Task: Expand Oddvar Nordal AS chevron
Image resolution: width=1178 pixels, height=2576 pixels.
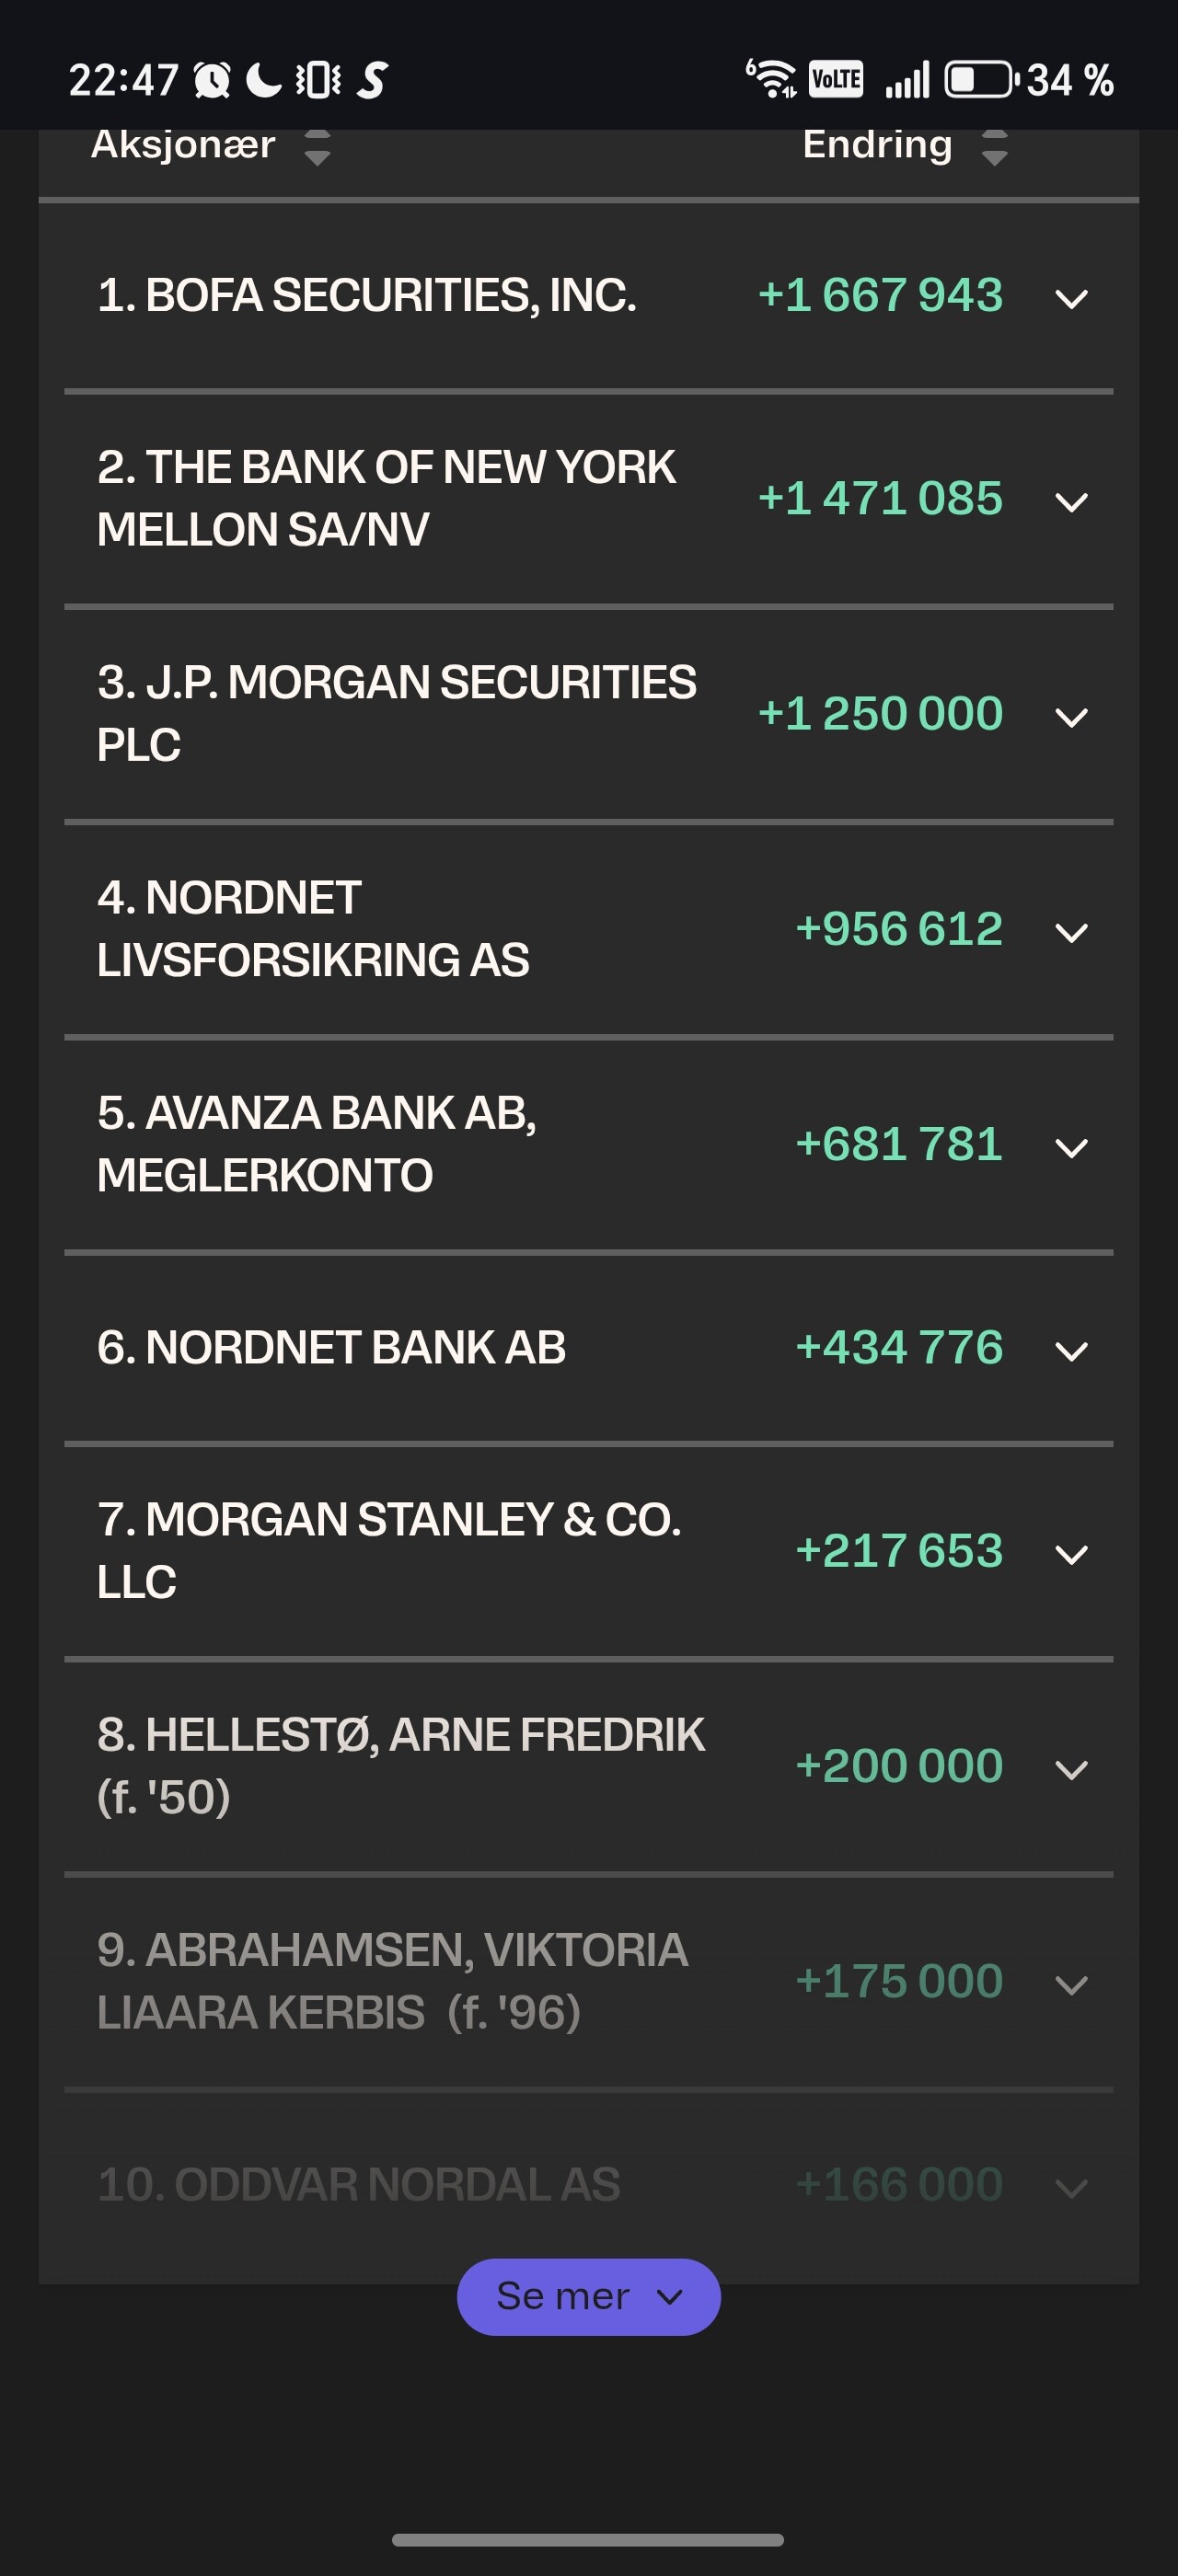Action: (x=1071, y=2188)
